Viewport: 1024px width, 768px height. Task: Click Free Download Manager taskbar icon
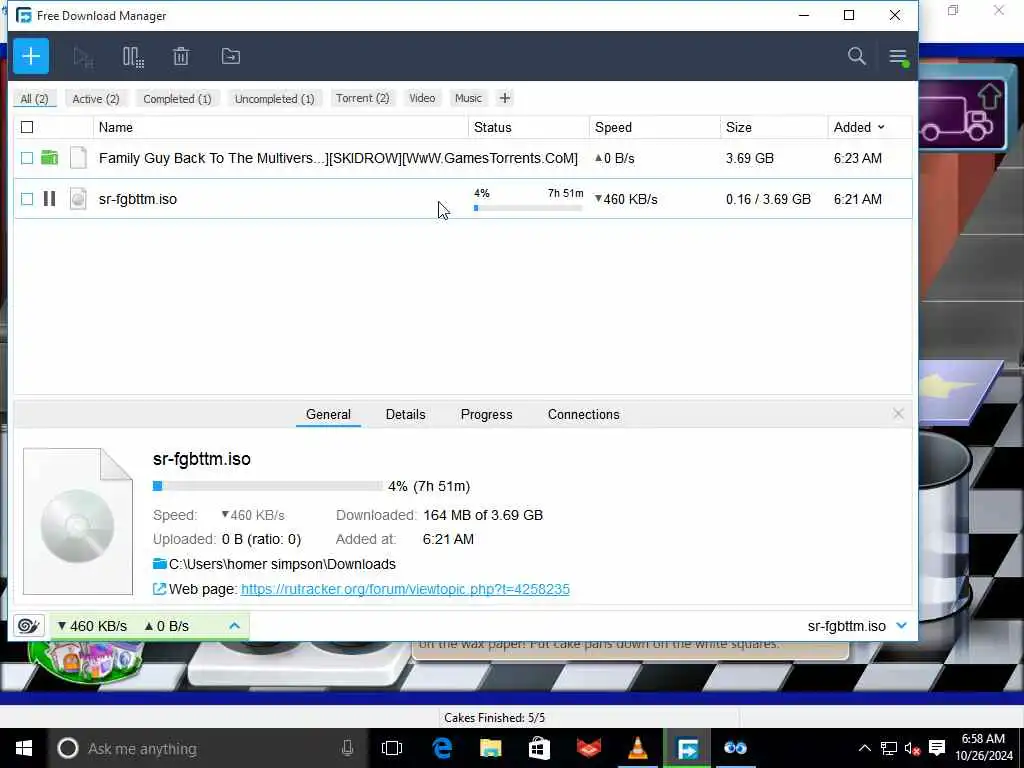(686, 748)
